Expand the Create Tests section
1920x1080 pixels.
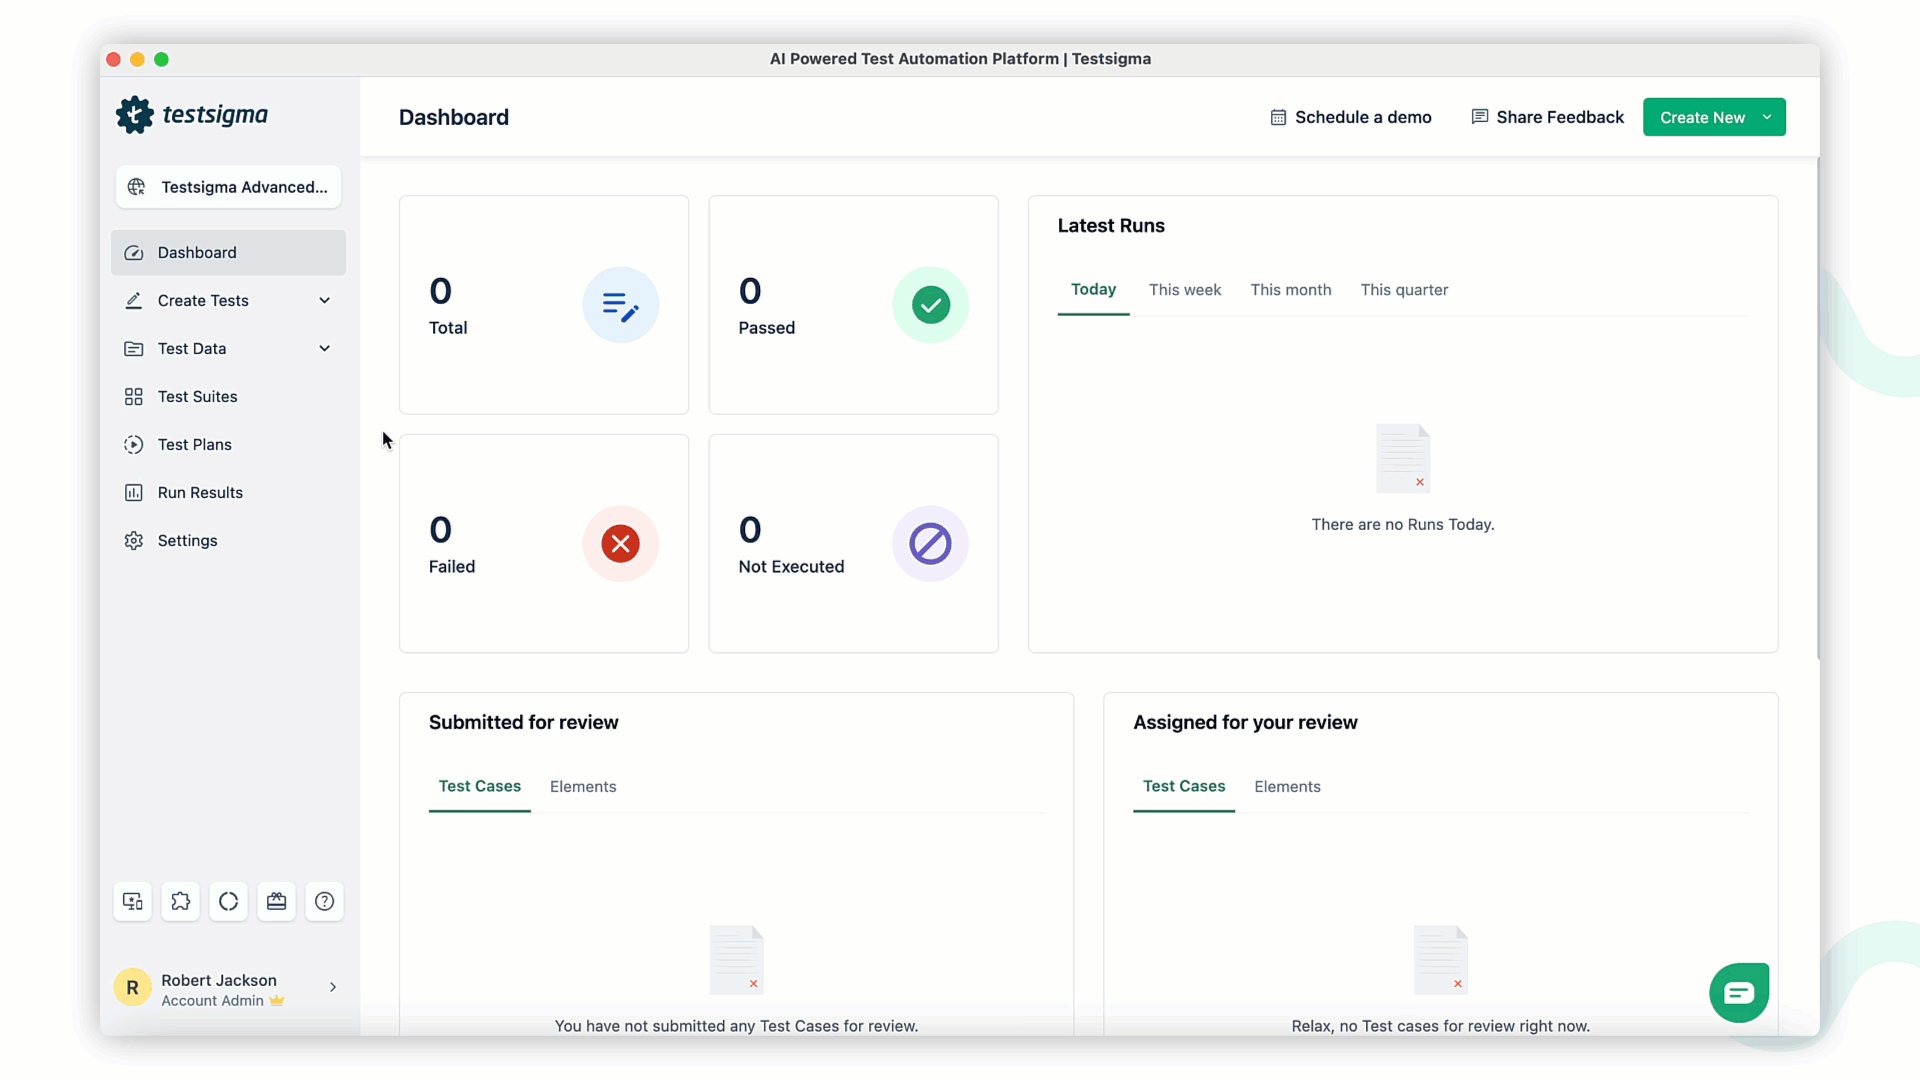pyautogui.click(x=324, y=300)
